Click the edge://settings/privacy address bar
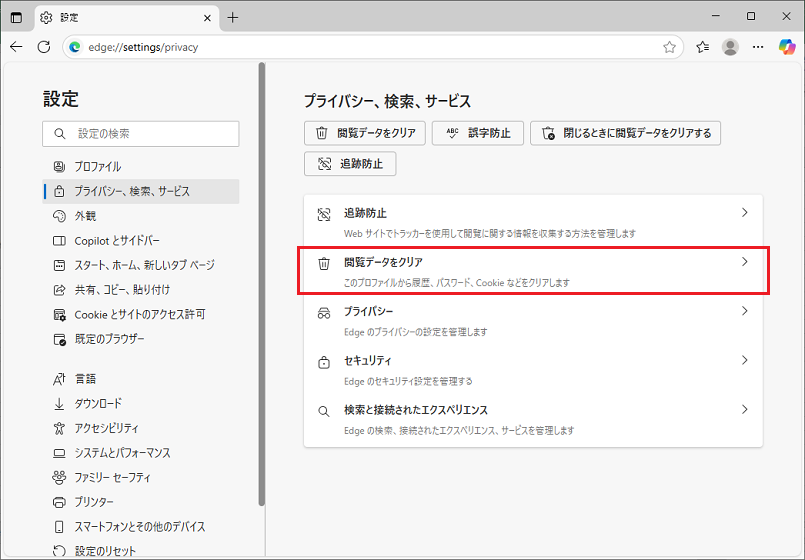Image resolution: width=805 pixels, height=560 pixels. coord(372,47)
